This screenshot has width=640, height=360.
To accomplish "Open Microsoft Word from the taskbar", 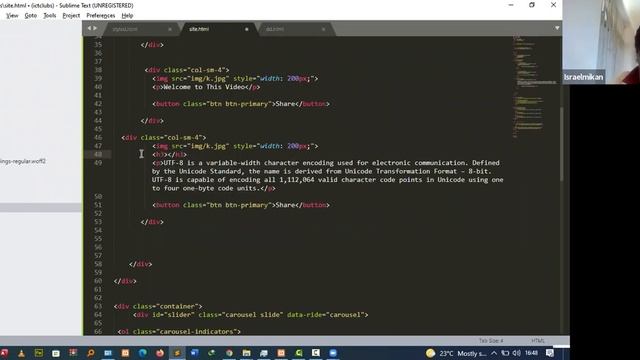I will [x=194, y=353].
